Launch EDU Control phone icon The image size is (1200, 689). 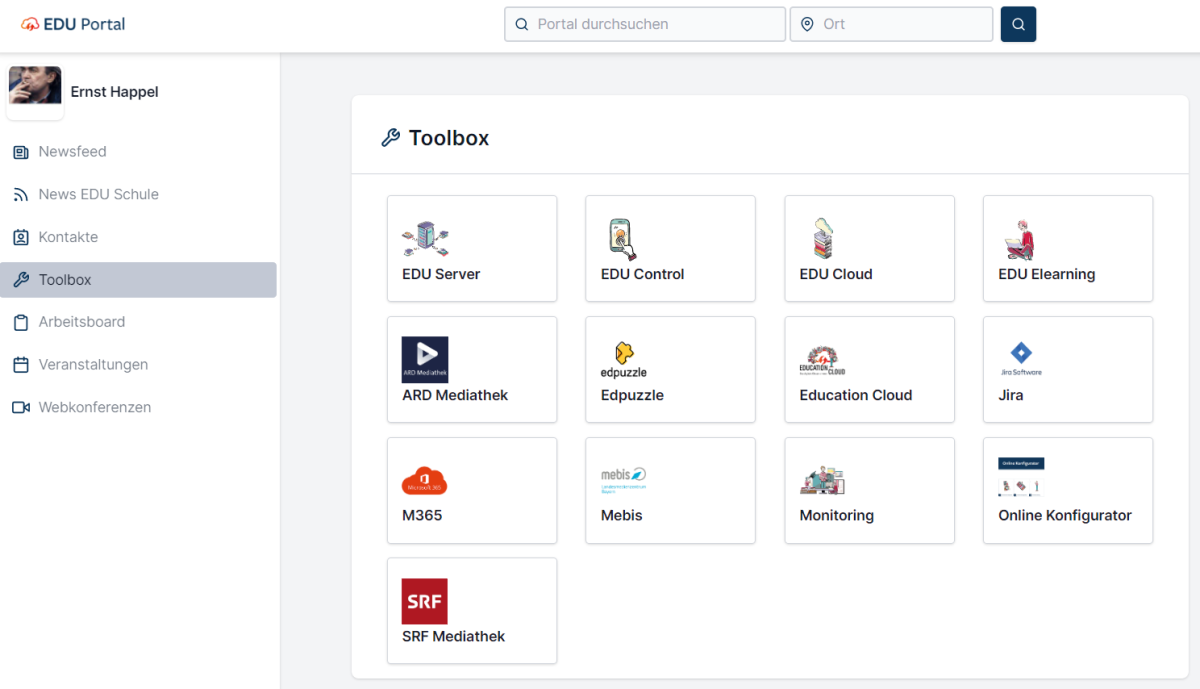tap(623, 240)
